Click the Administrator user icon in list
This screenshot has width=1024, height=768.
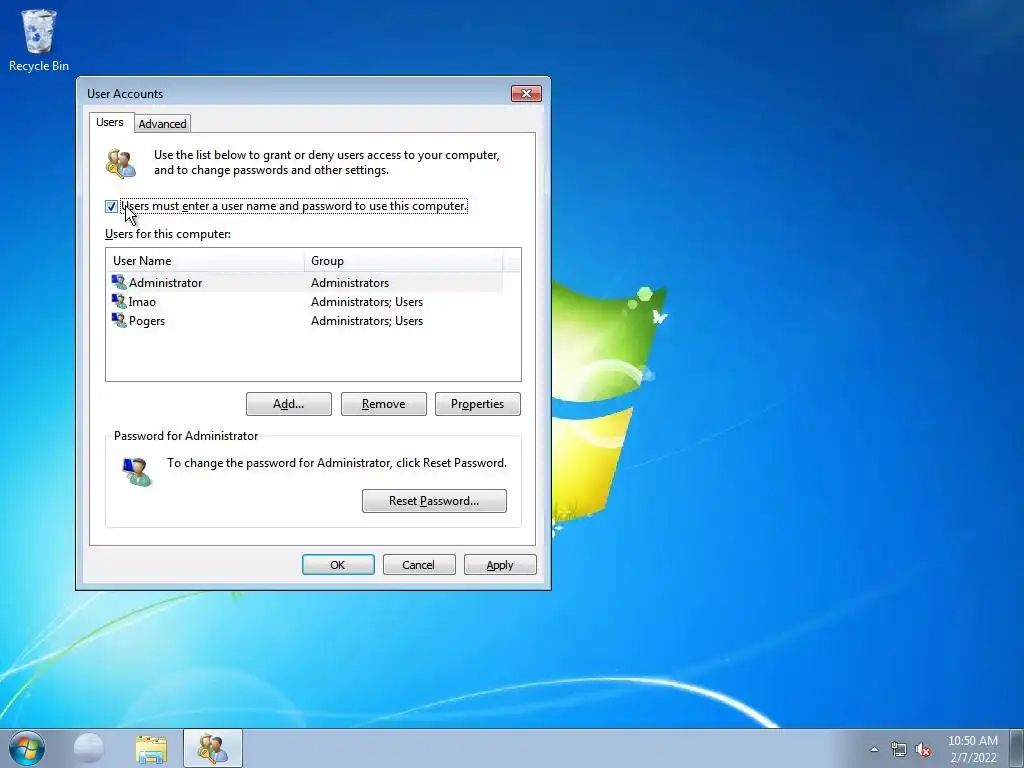[119, 282]
